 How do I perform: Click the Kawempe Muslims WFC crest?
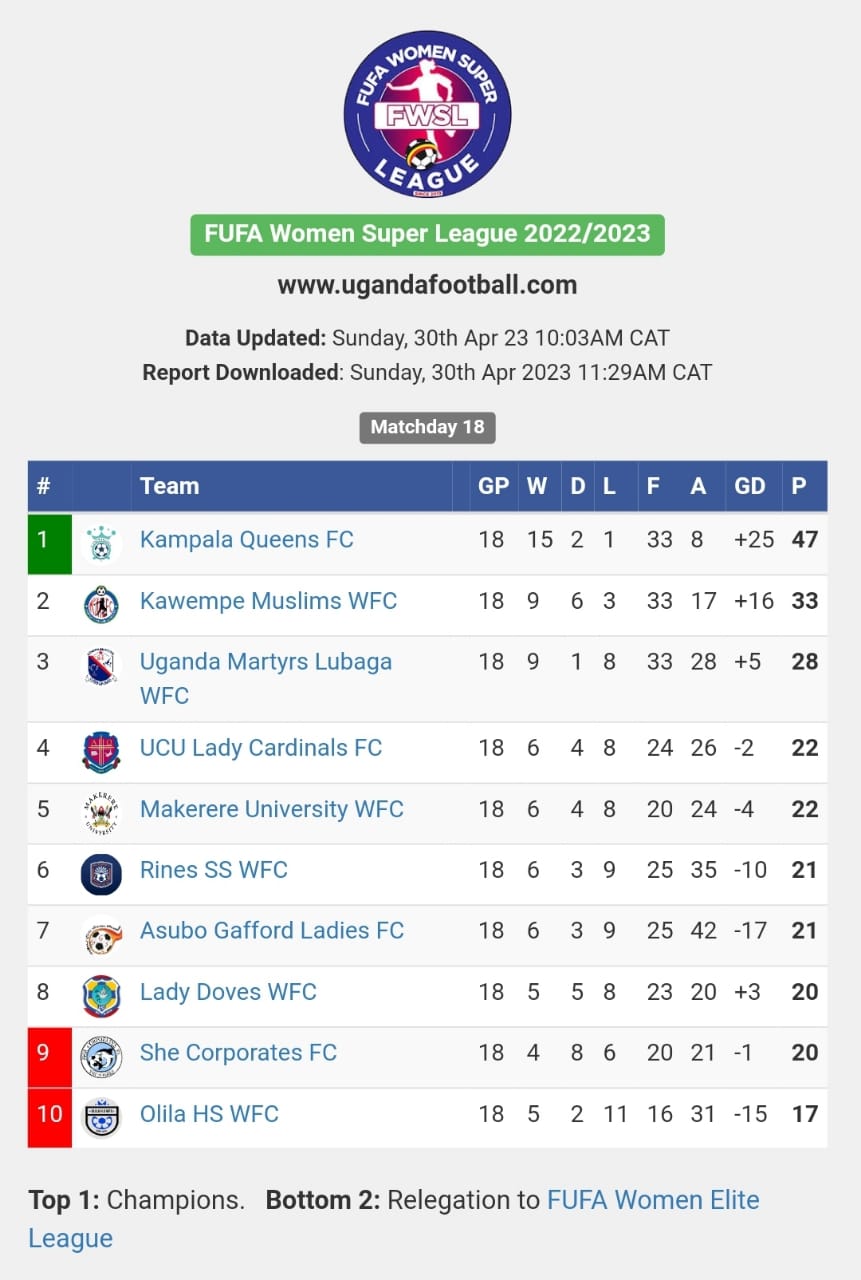pos(101,605)
